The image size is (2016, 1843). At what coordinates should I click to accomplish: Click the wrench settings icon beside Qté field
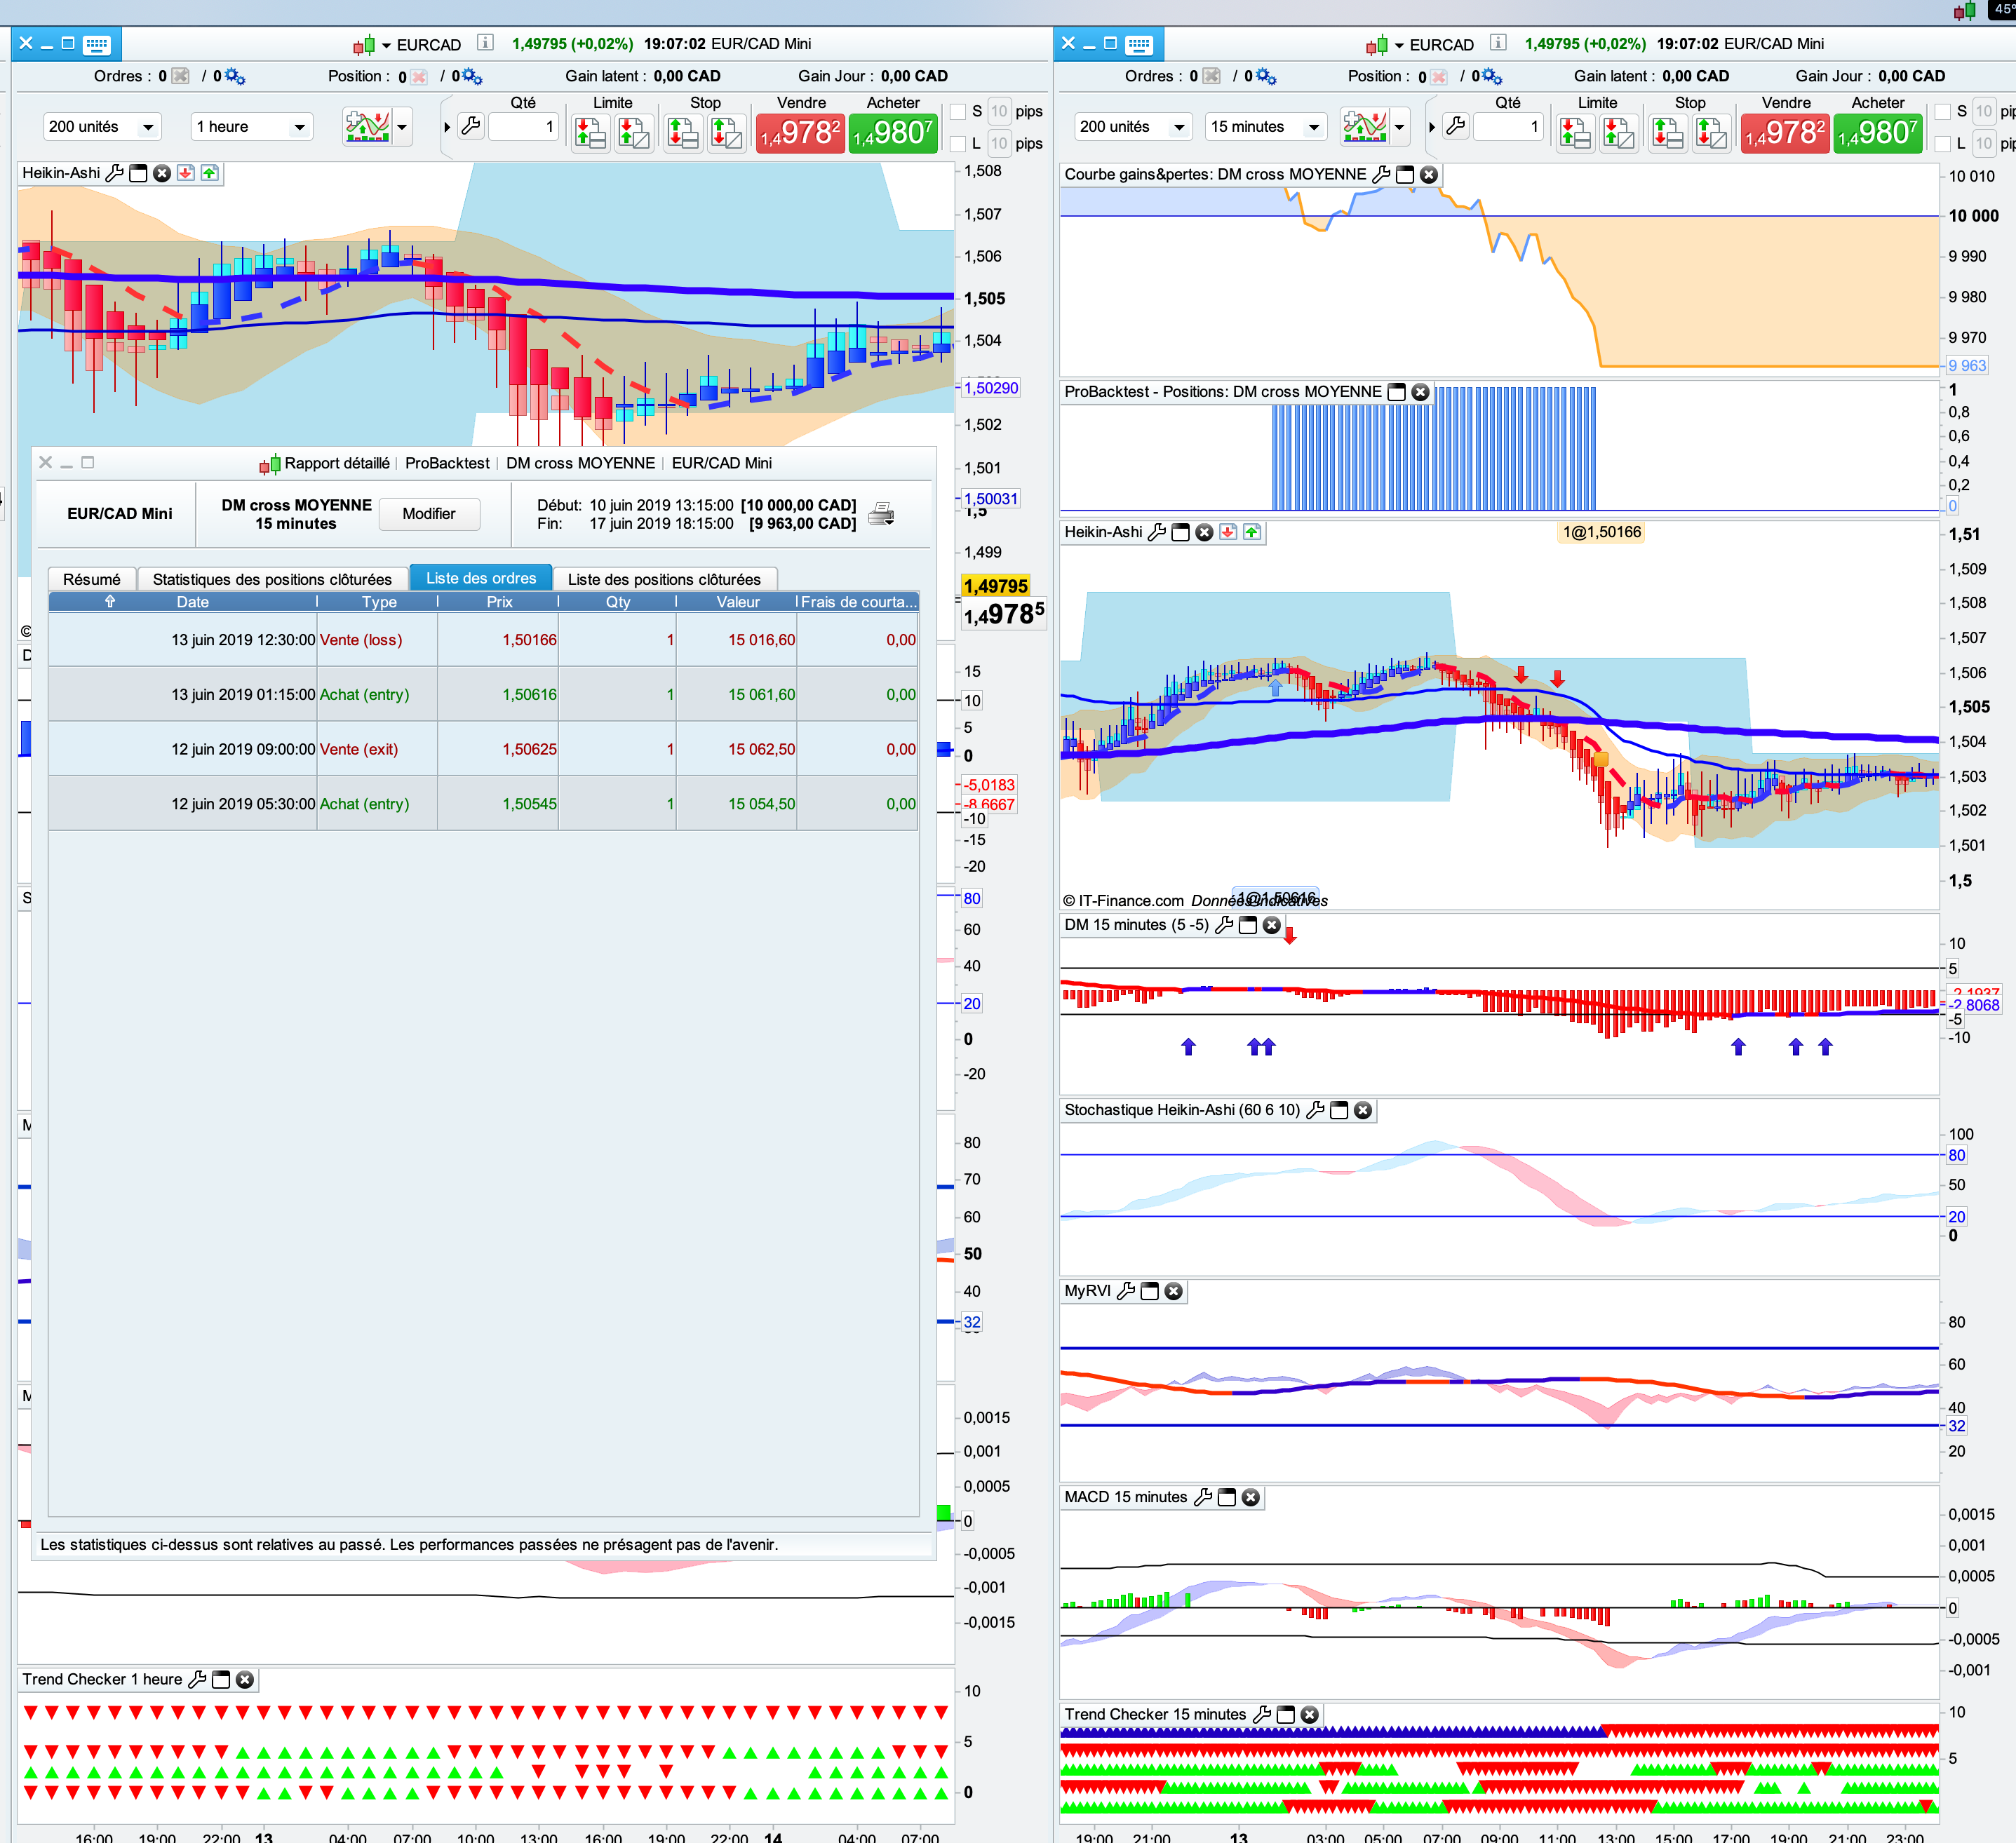[x=471, y=126]
